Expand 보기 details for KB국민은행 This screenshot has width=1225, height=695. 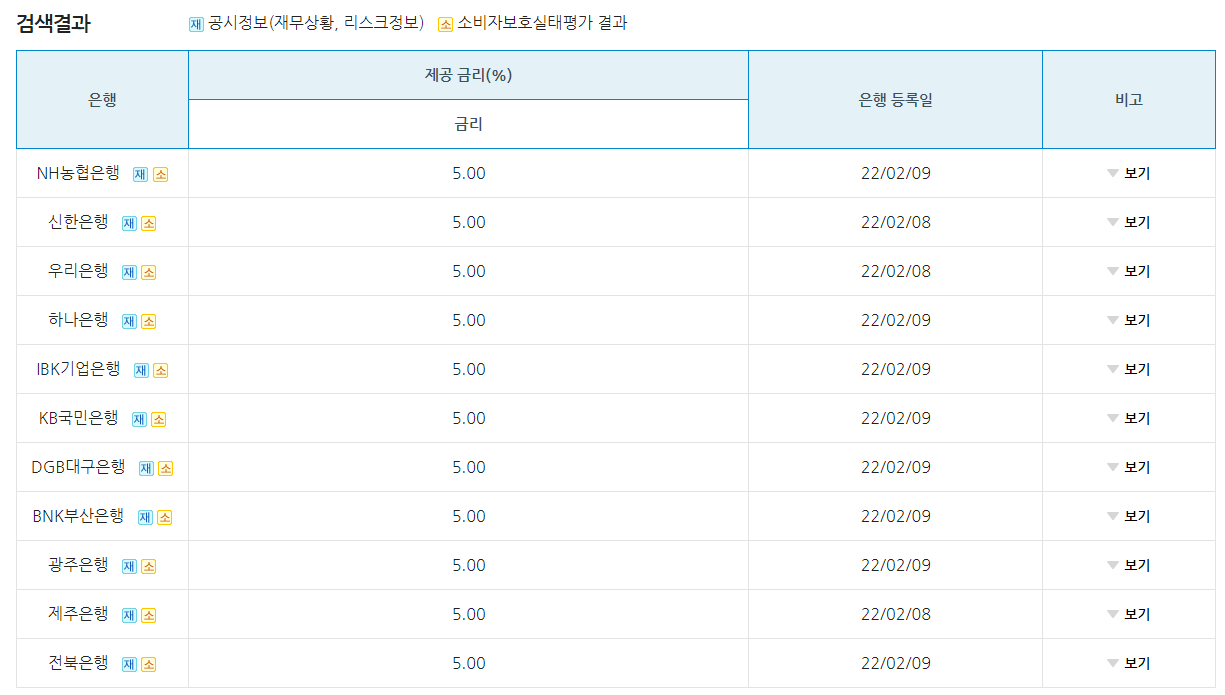[1128, 418]
